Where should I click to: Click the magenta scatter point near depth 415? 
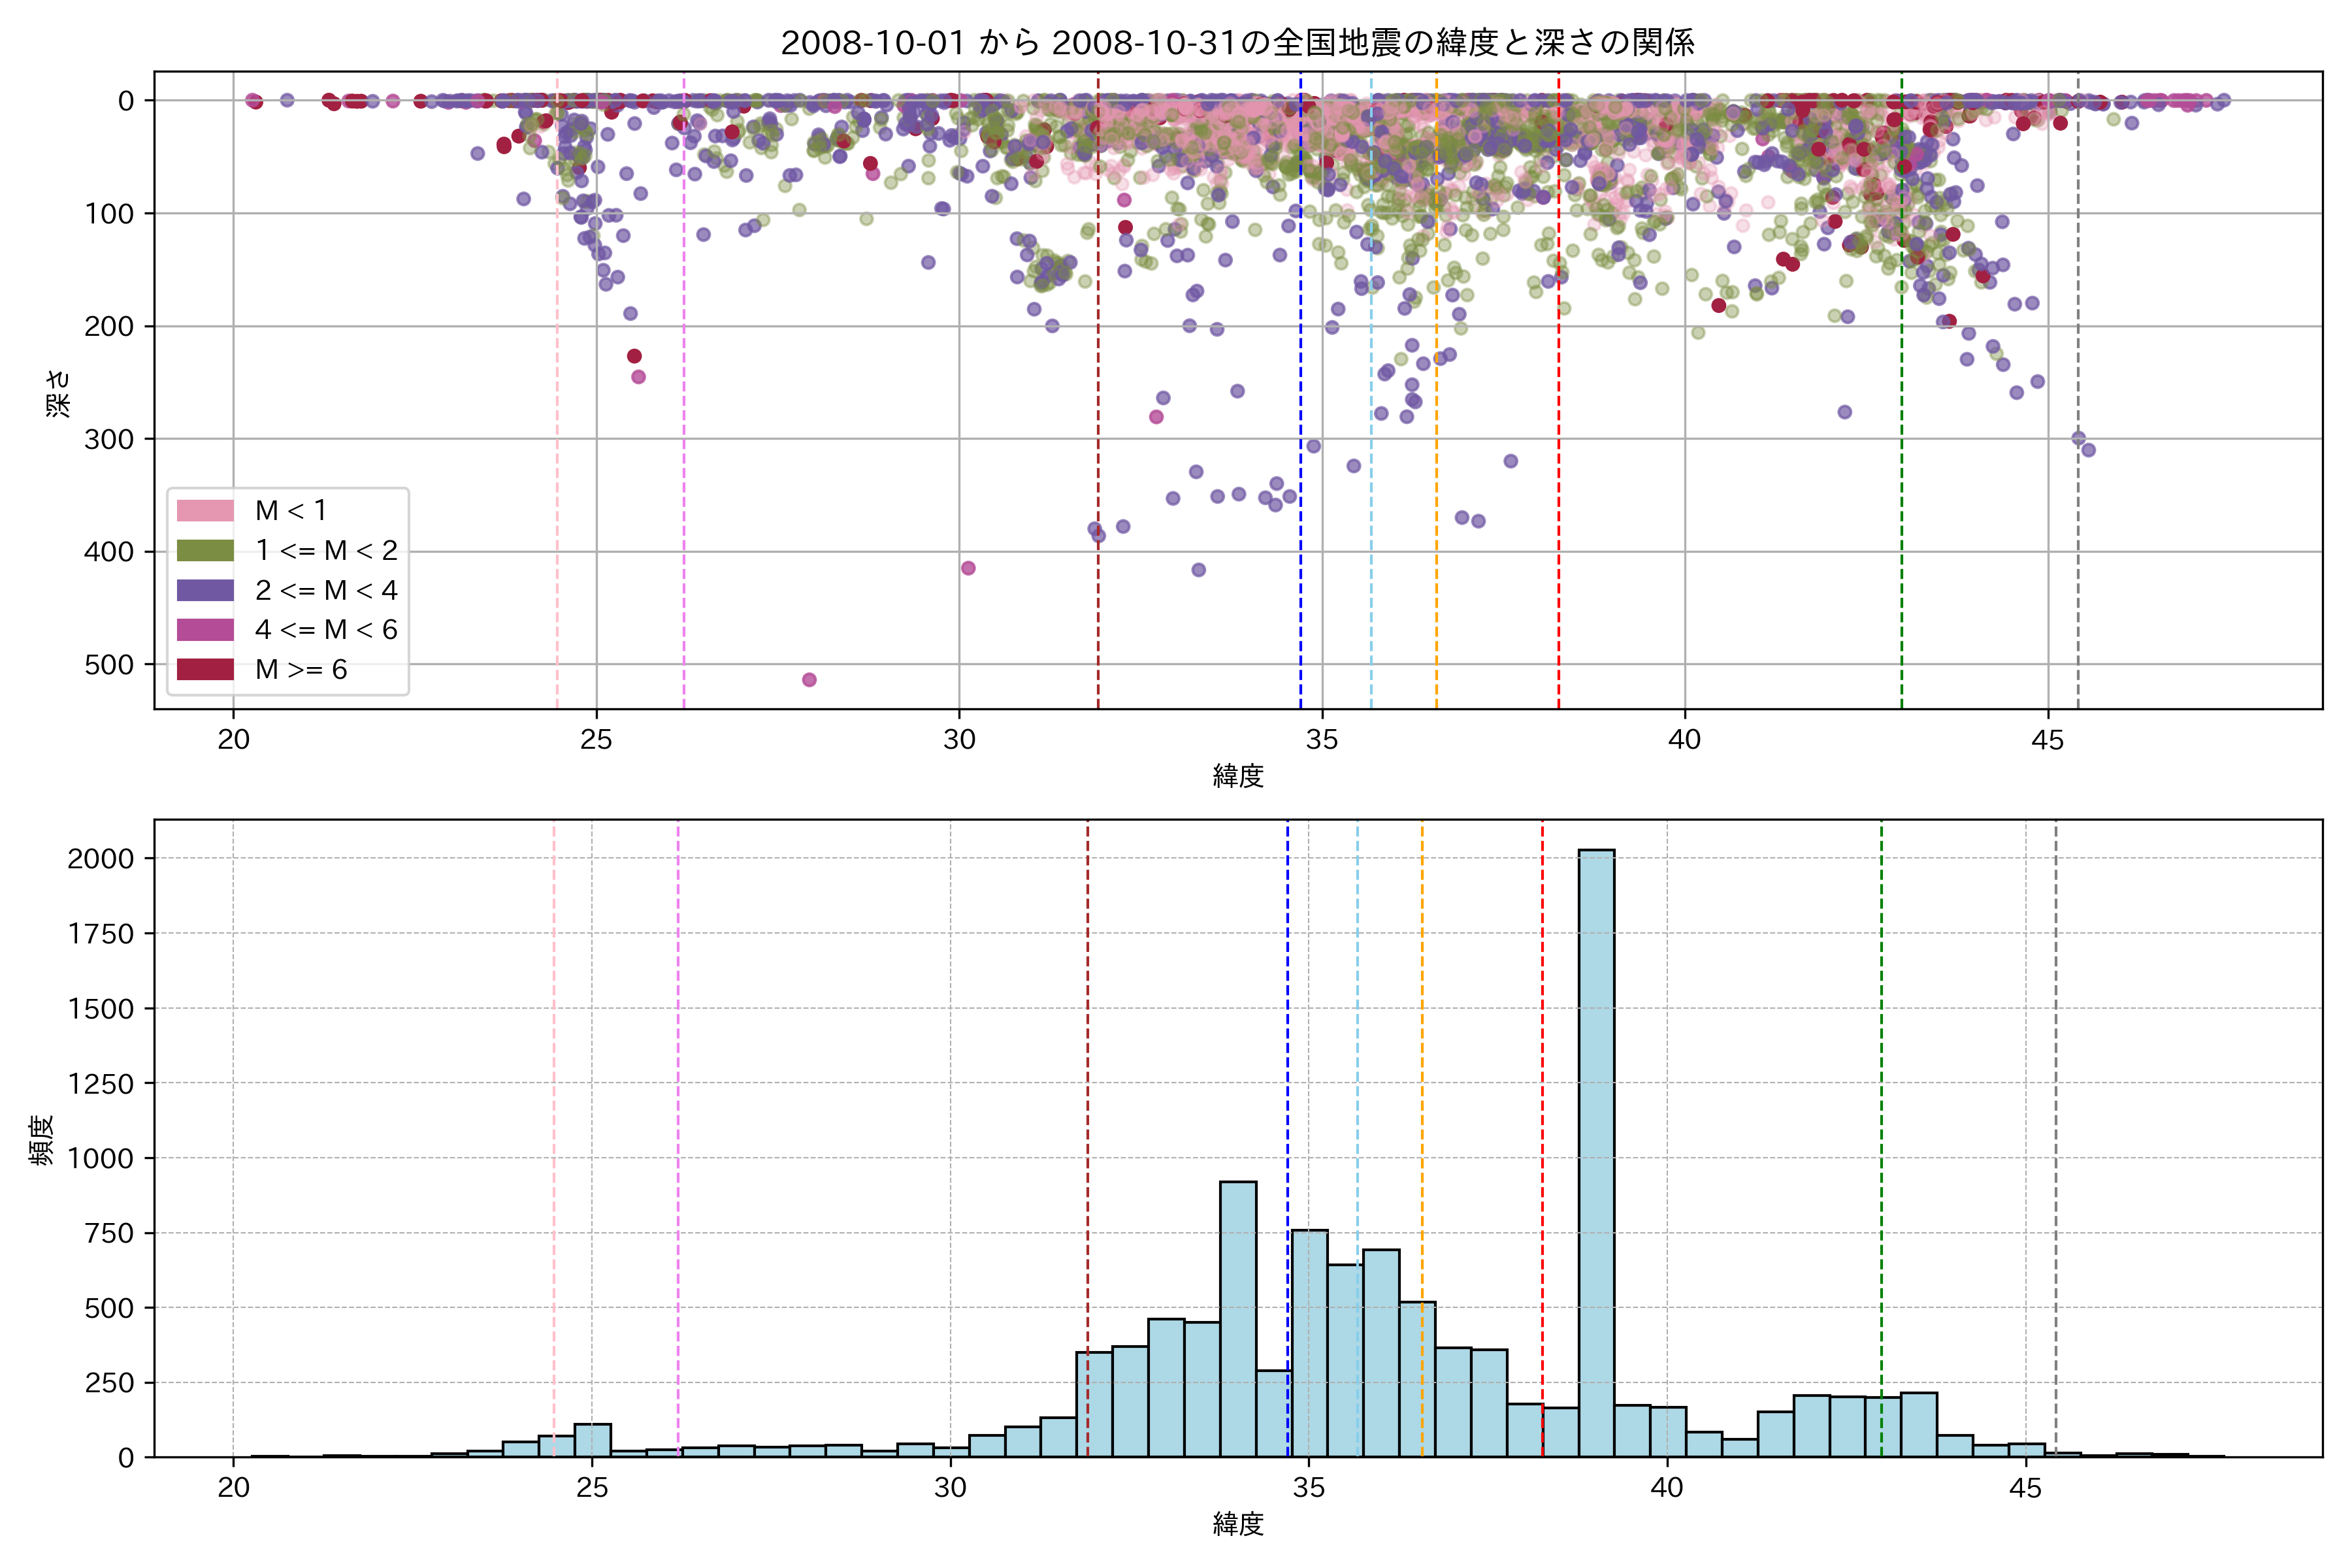coord(968,568)
